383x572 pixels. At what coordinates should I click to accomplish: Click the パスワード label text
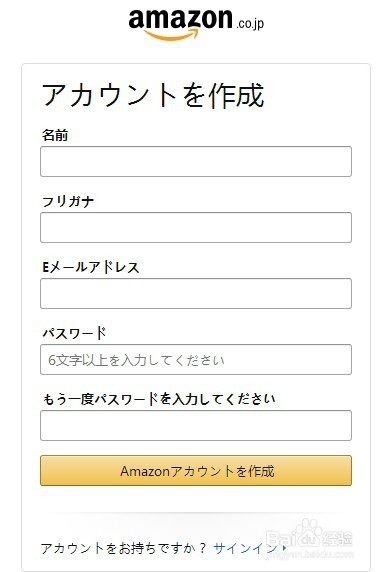point(74,333)
